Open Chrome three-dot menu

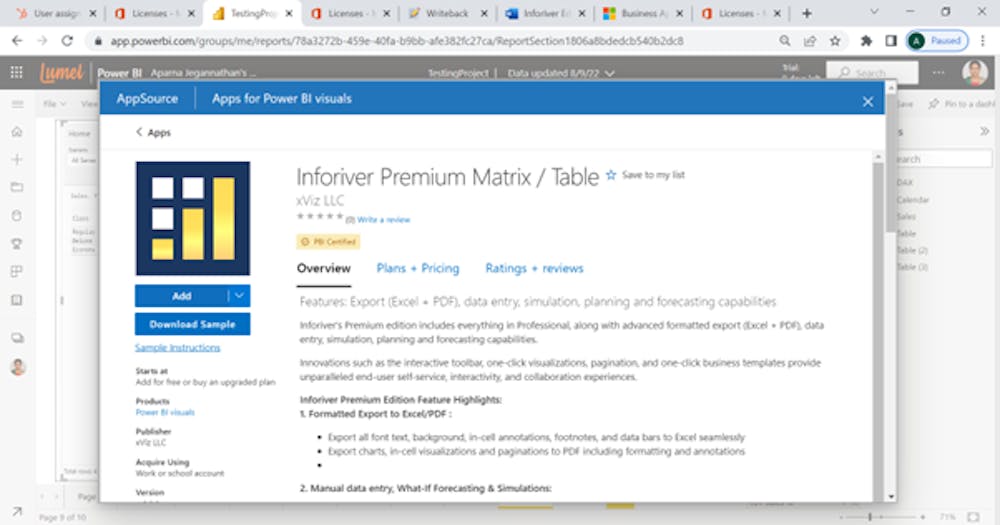click(x=983, y=41)
